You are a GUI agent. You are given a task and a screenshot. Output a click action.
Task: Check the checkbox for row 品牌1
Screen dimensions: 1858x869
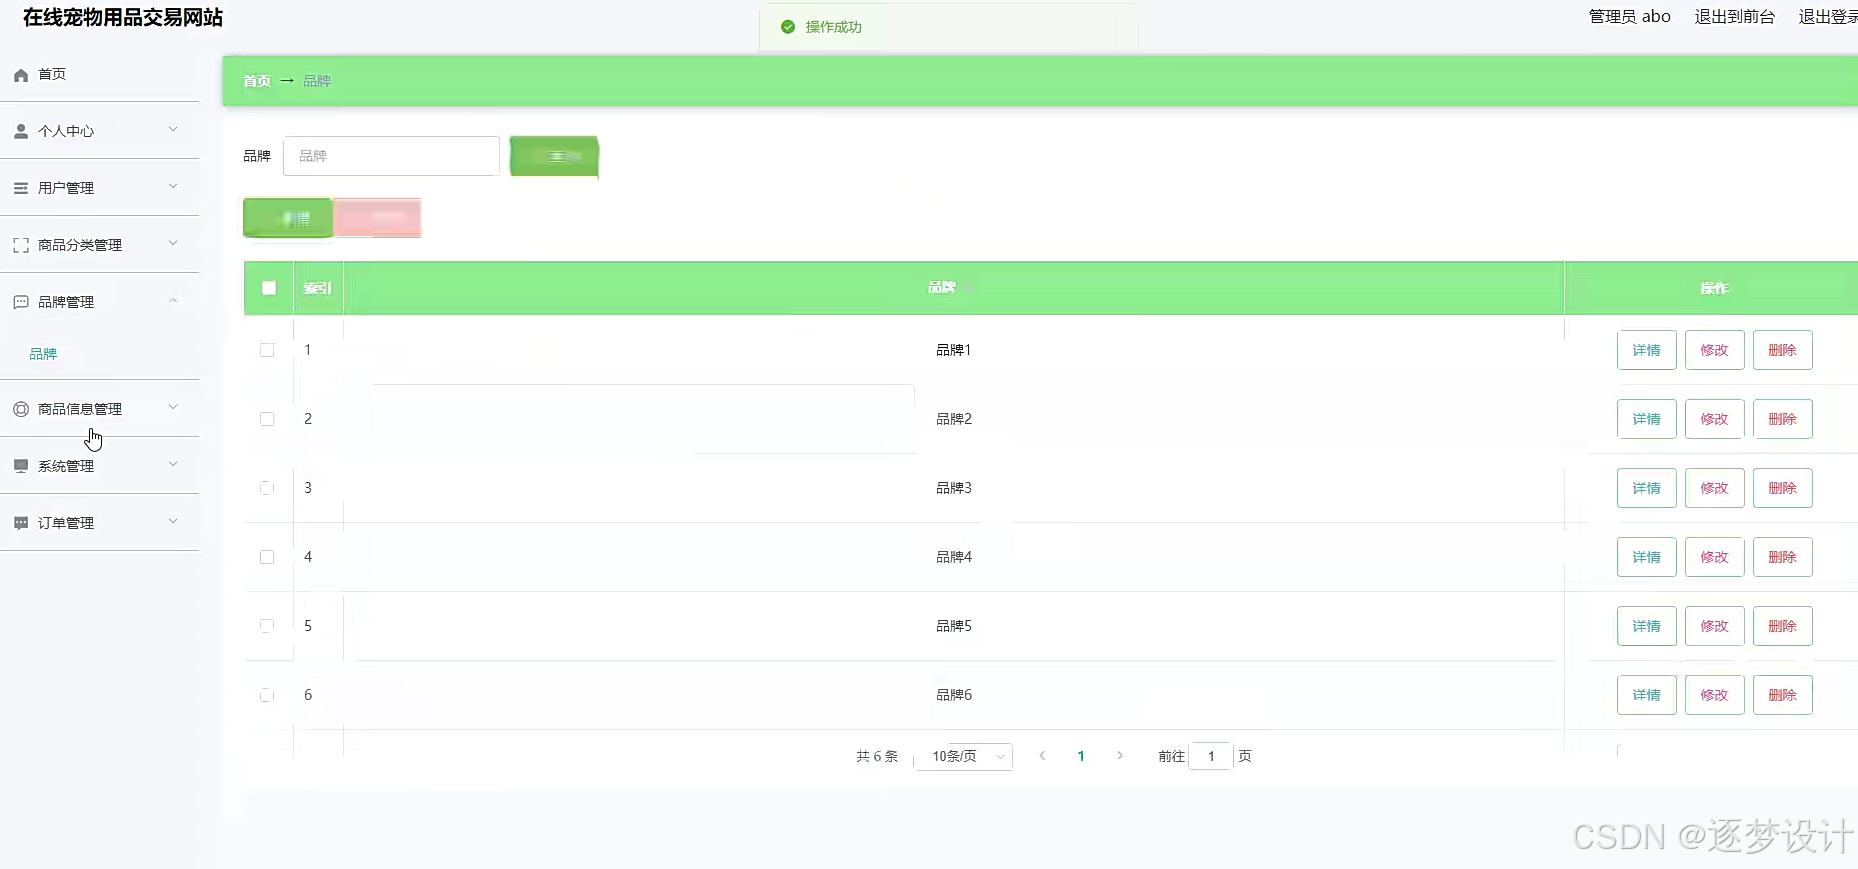267,350
